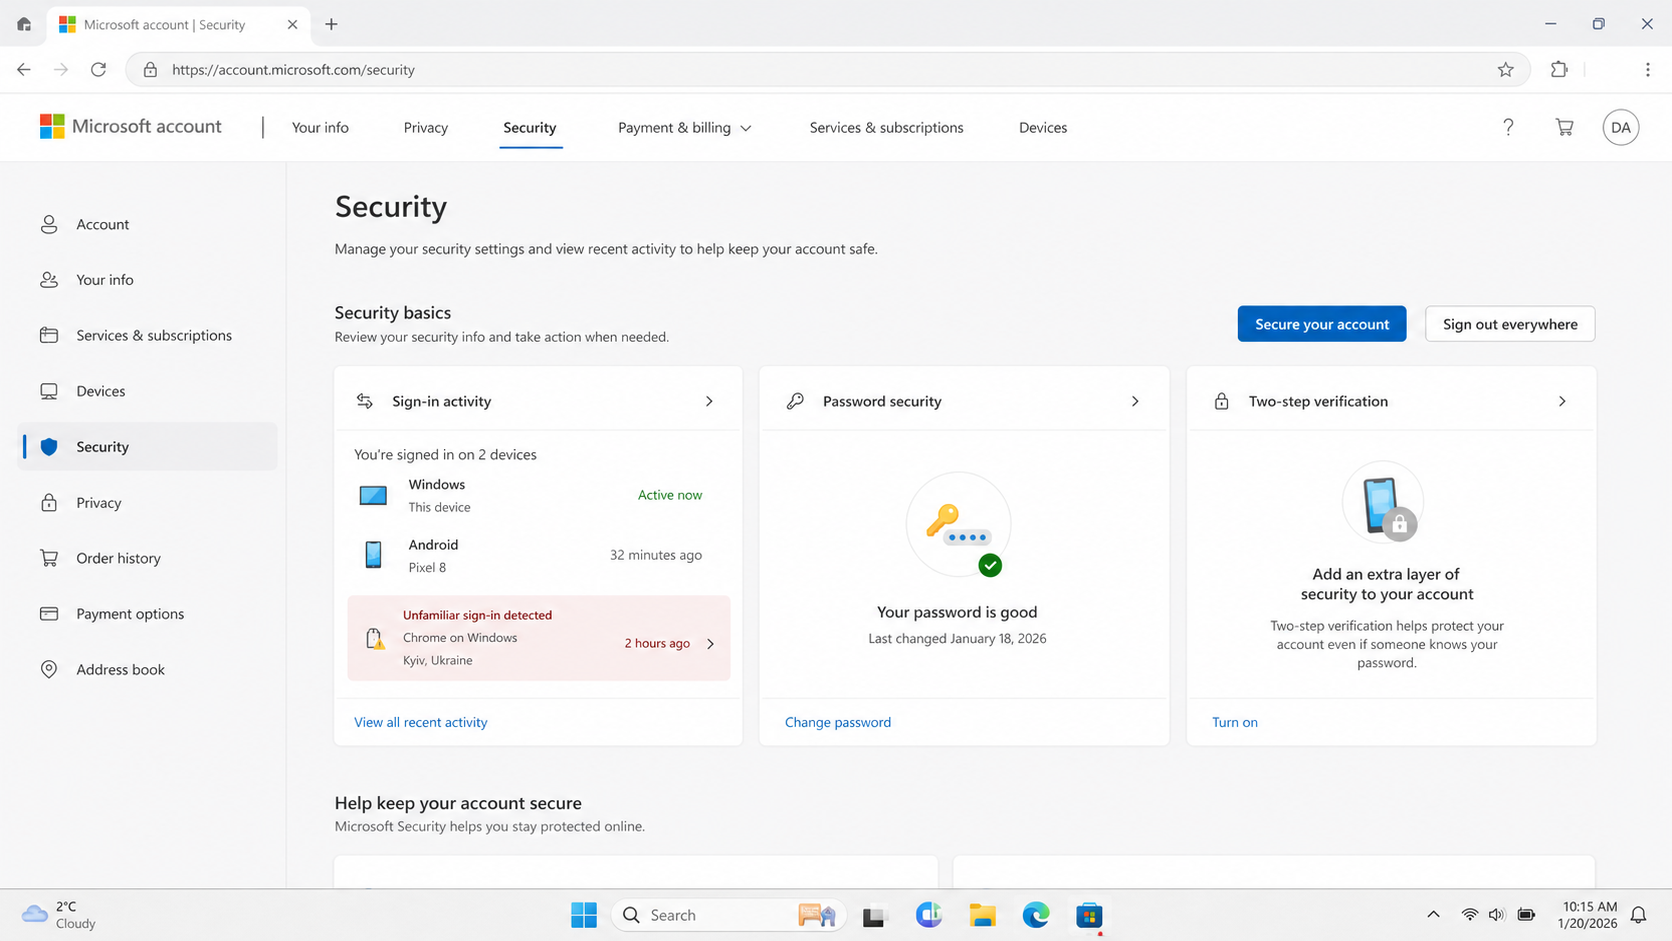
Task: Follow the Change password link
Action: [x=838, y=722]
